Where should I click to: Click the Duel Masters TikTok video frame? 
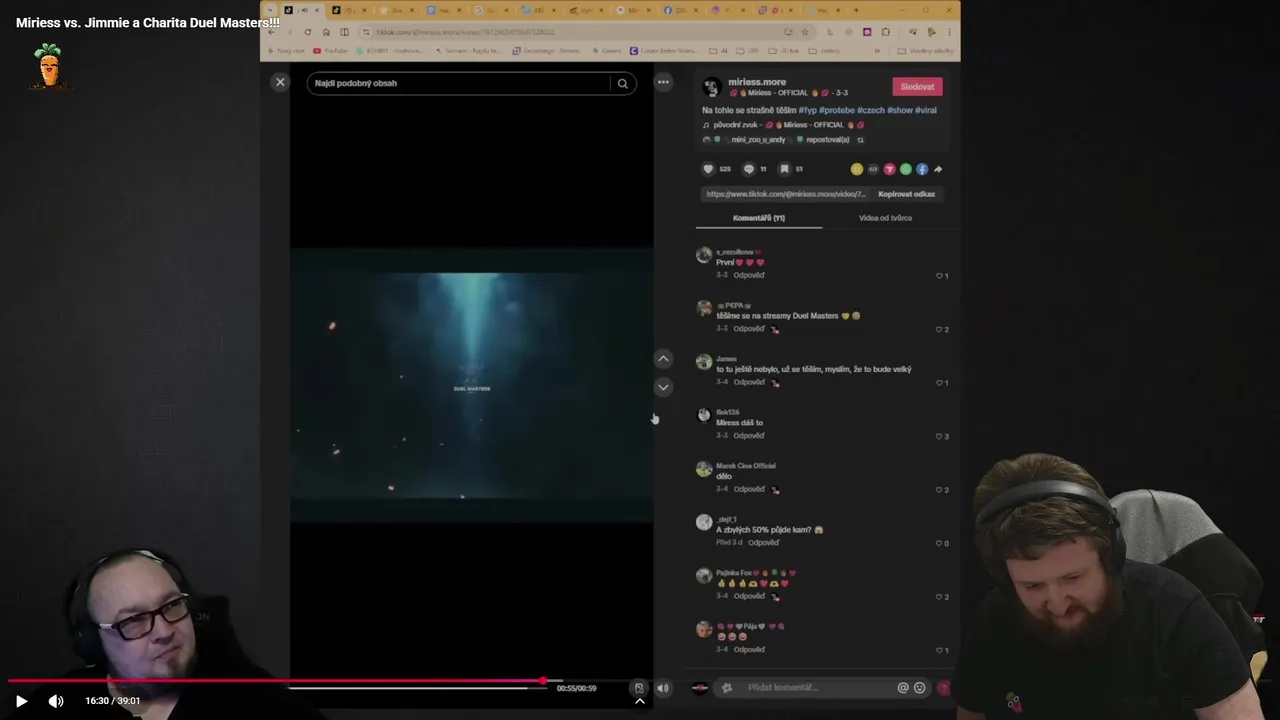472,385
